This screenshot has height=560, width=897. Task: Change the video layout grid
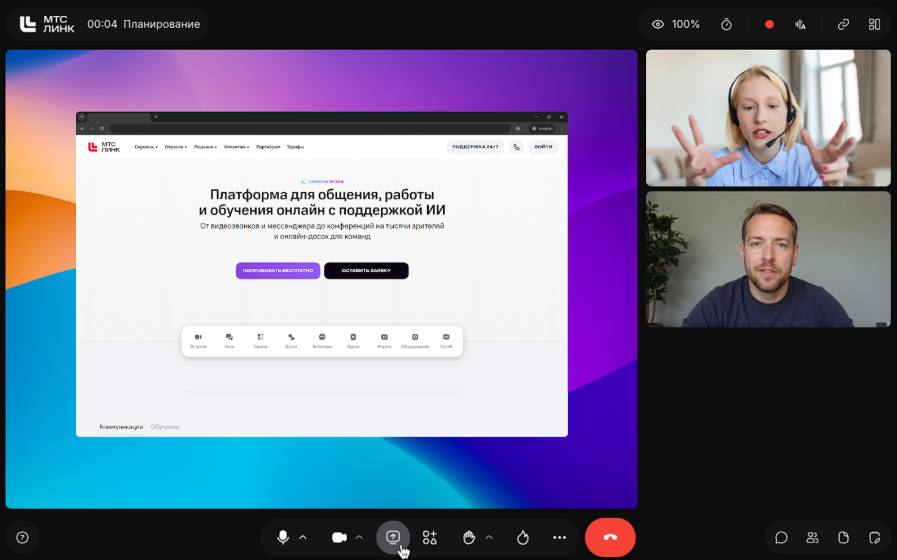(874, 24)
